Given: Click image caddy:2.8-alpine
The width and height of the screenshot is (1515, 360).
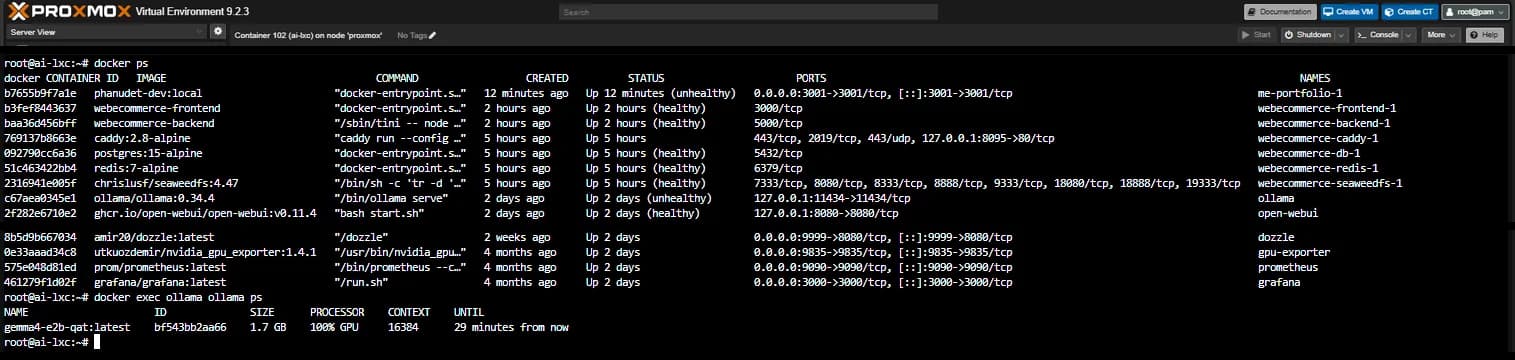Looking at the screenshot, I should click(x=142, y=138).
